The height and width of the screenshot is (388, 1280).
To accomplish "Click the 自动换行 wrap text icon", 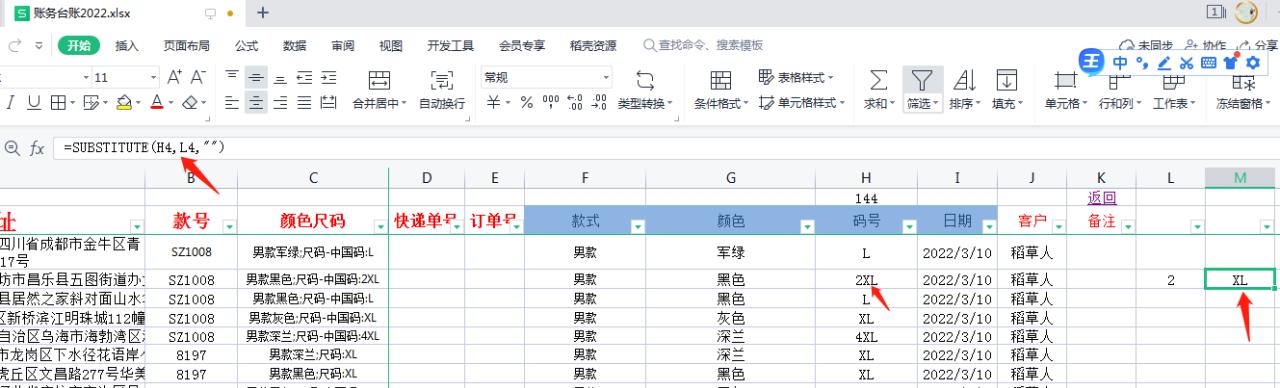I will pyautogui.click(x=441, y=80).
